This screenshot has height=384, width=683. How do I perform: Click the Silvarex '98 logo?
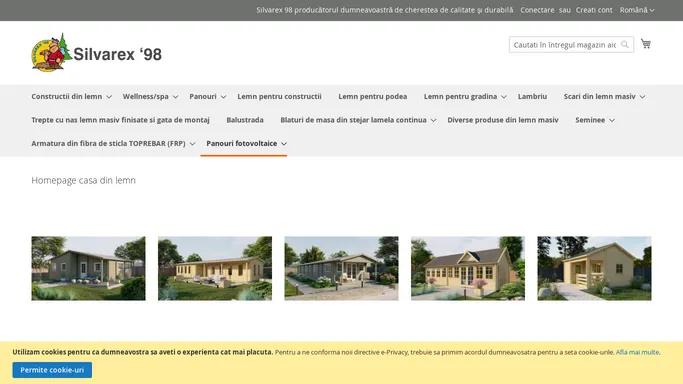[x=96, y=53]
